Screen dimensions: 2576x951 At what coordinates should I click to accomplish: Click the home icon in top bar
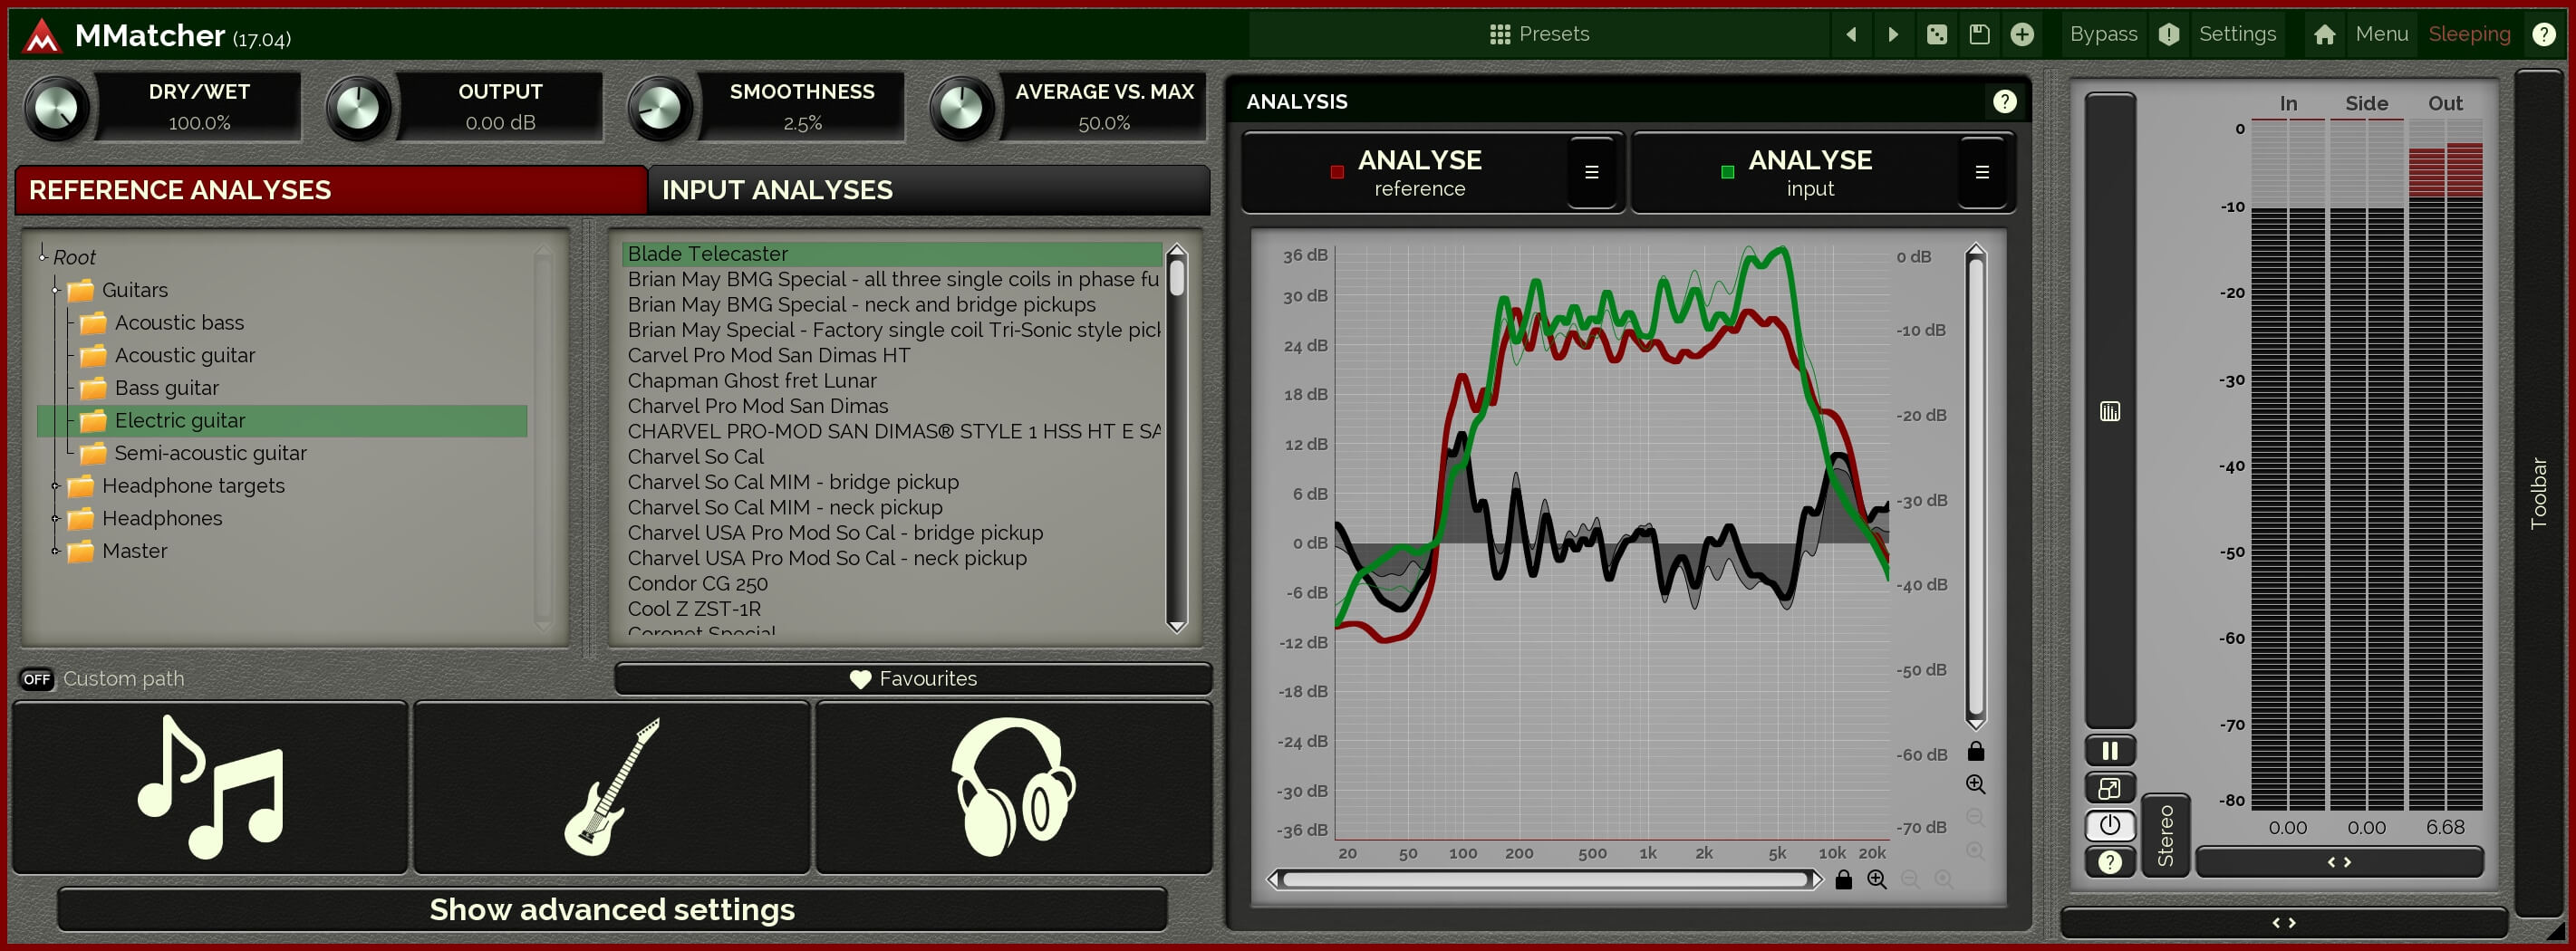pyautogui.click(x=2324, y=35)
